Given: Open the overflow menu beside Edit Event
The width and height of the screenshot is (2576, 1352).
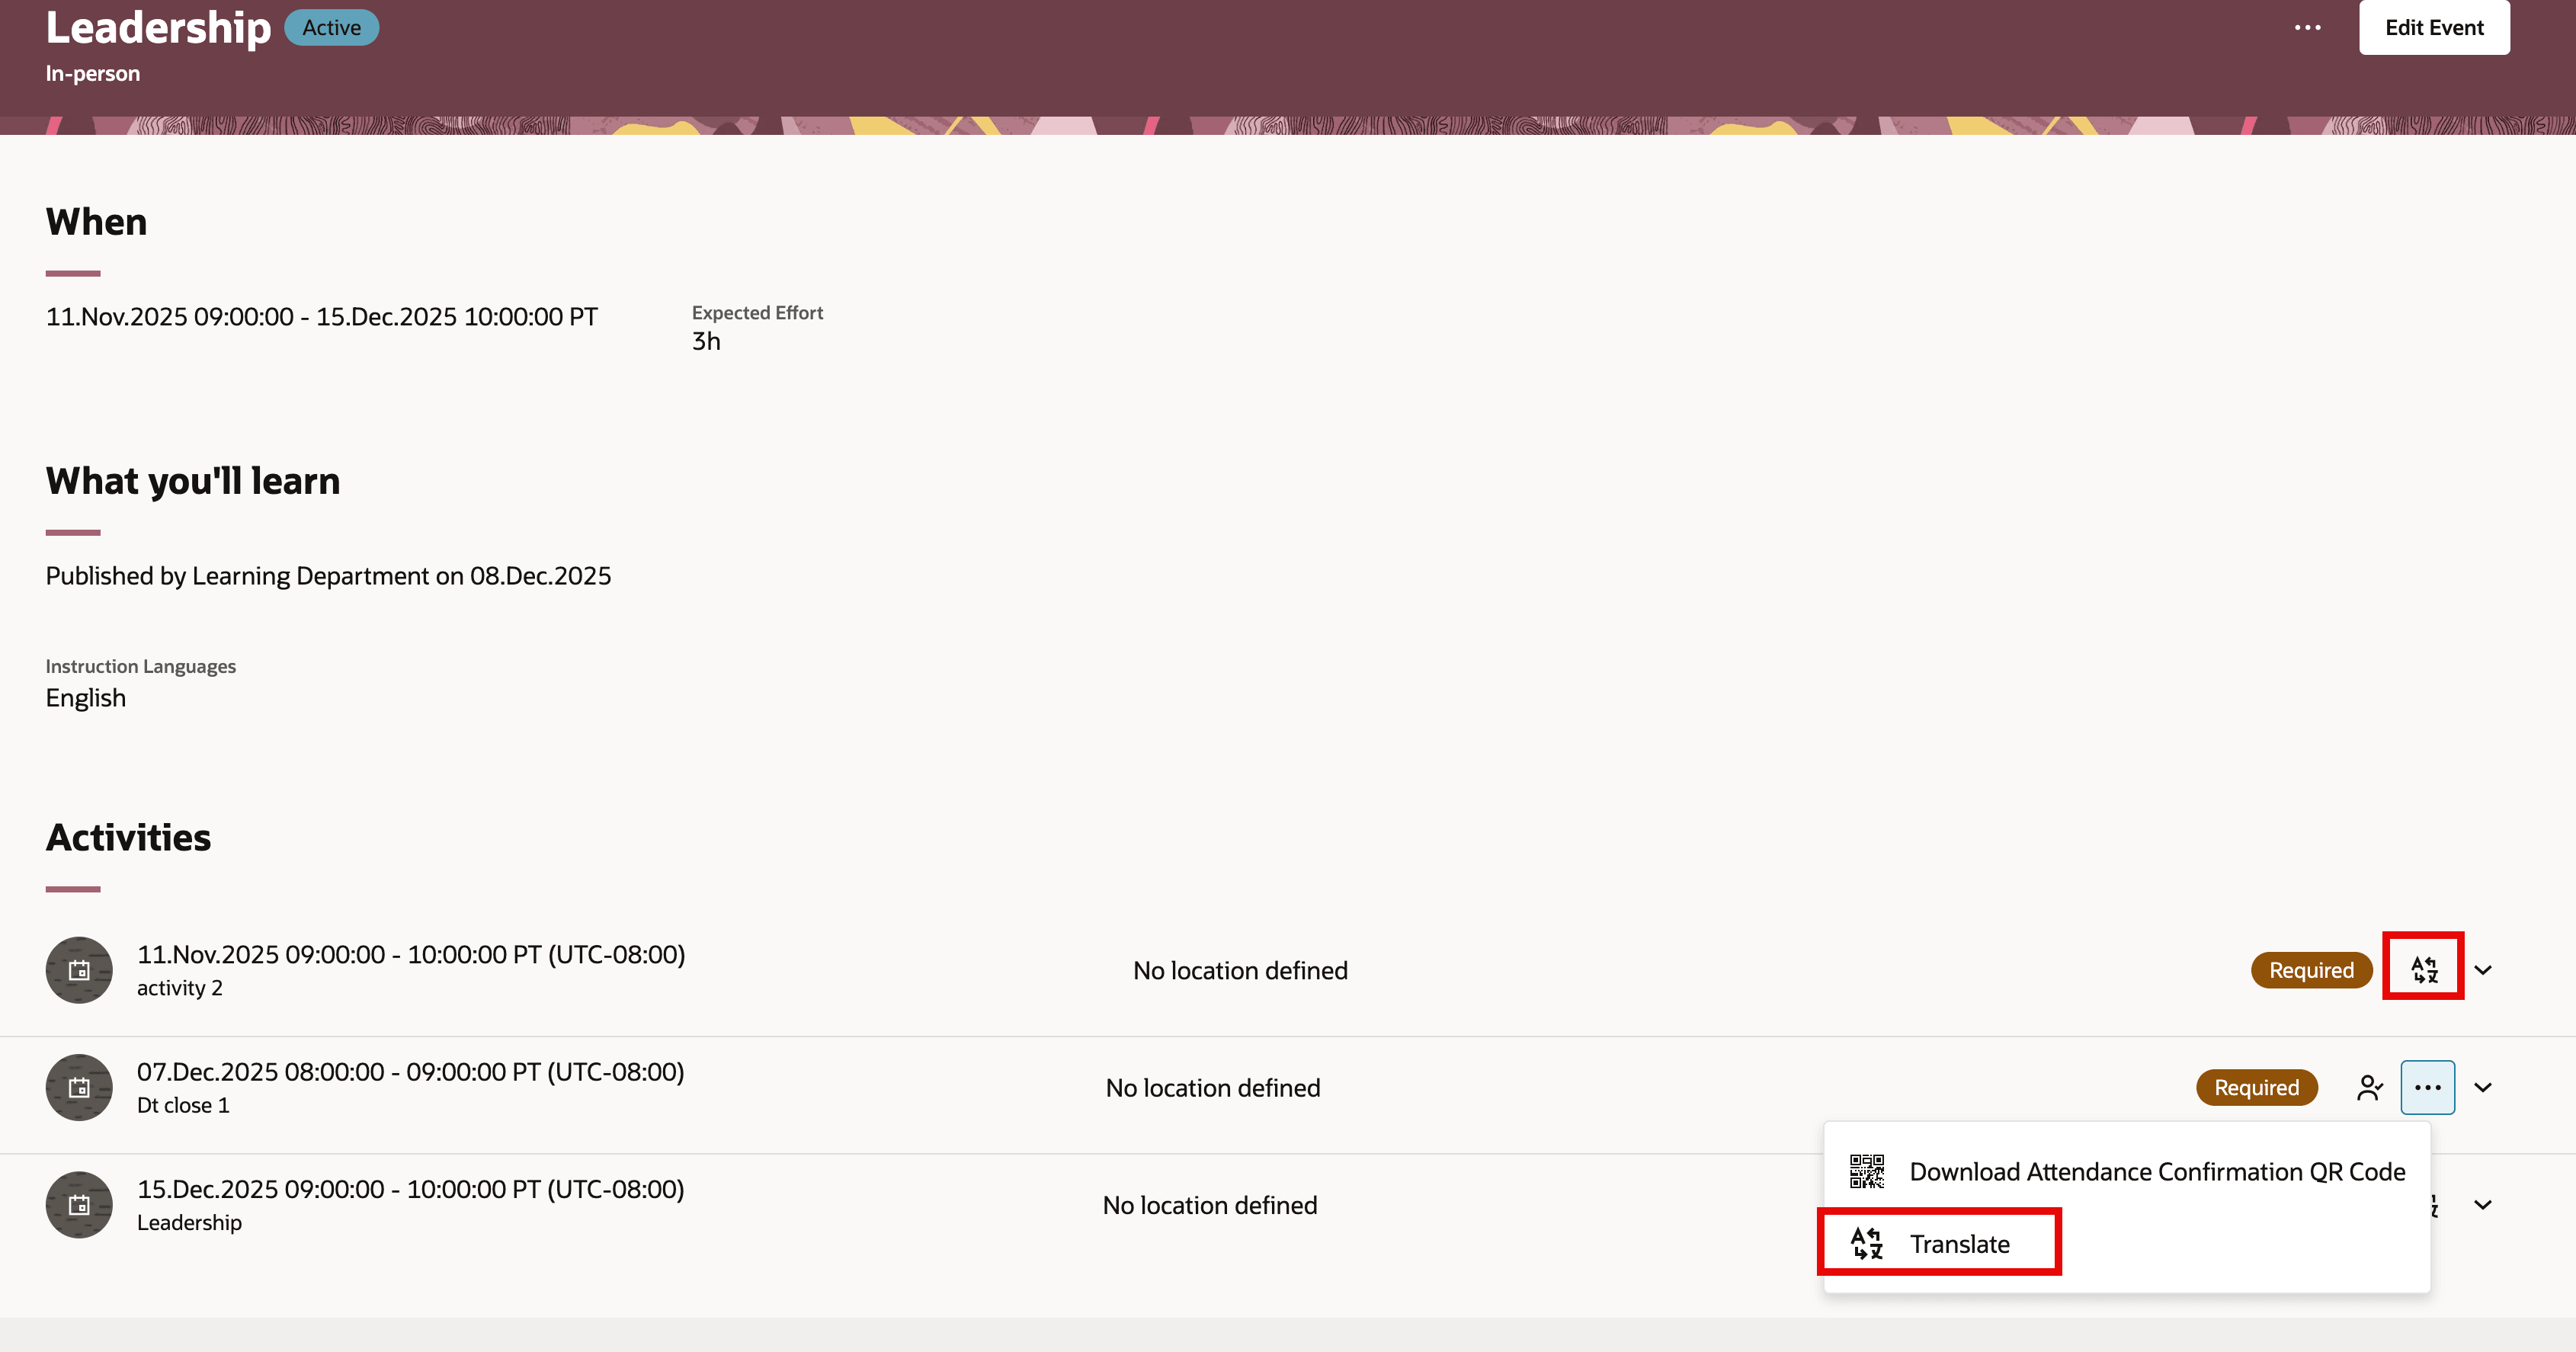Looking at the screenshot, I should (2308, 27).
